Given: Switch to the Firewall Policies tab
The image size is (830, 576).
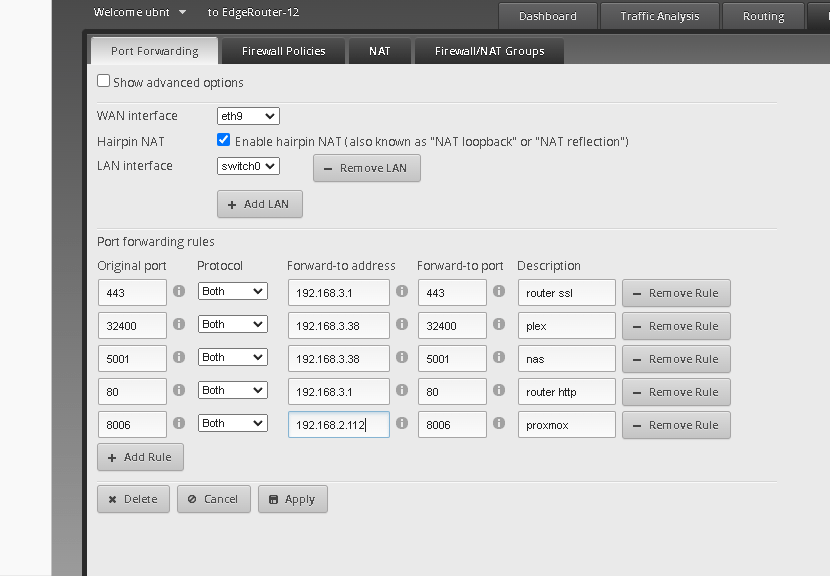Looking at the screenshot, I should [284, 51].
